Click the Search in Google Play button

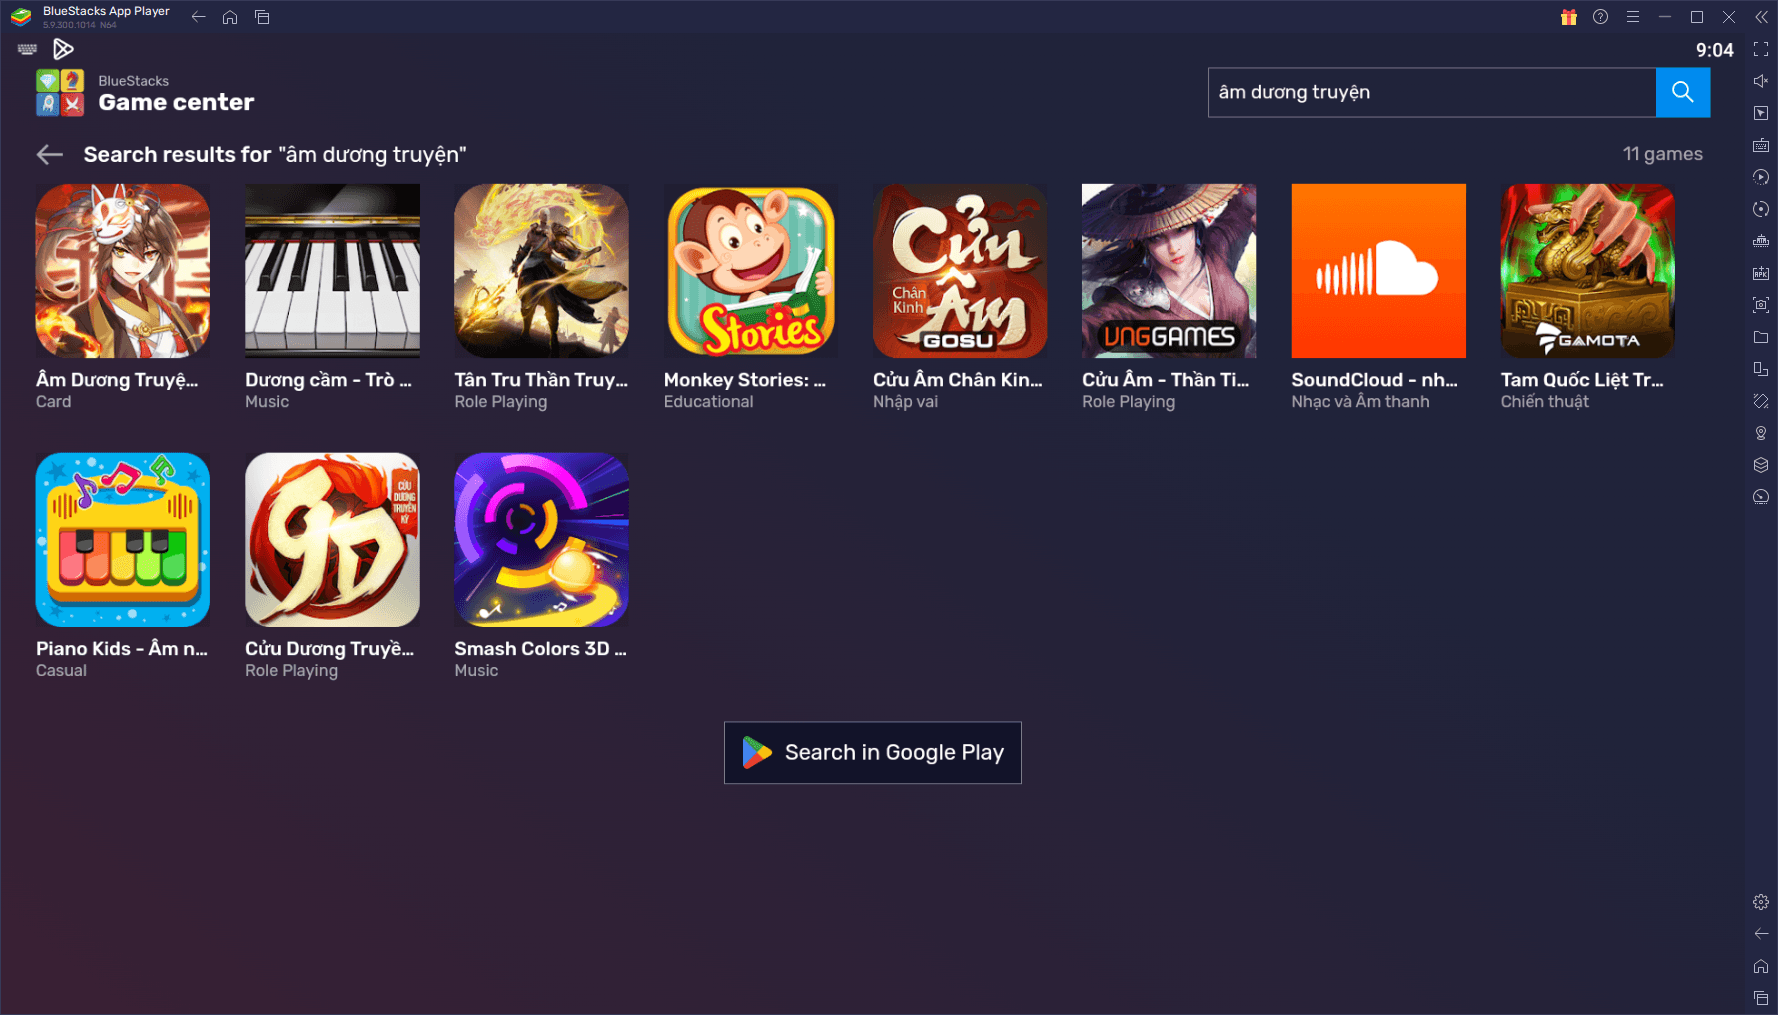(872, 752)
